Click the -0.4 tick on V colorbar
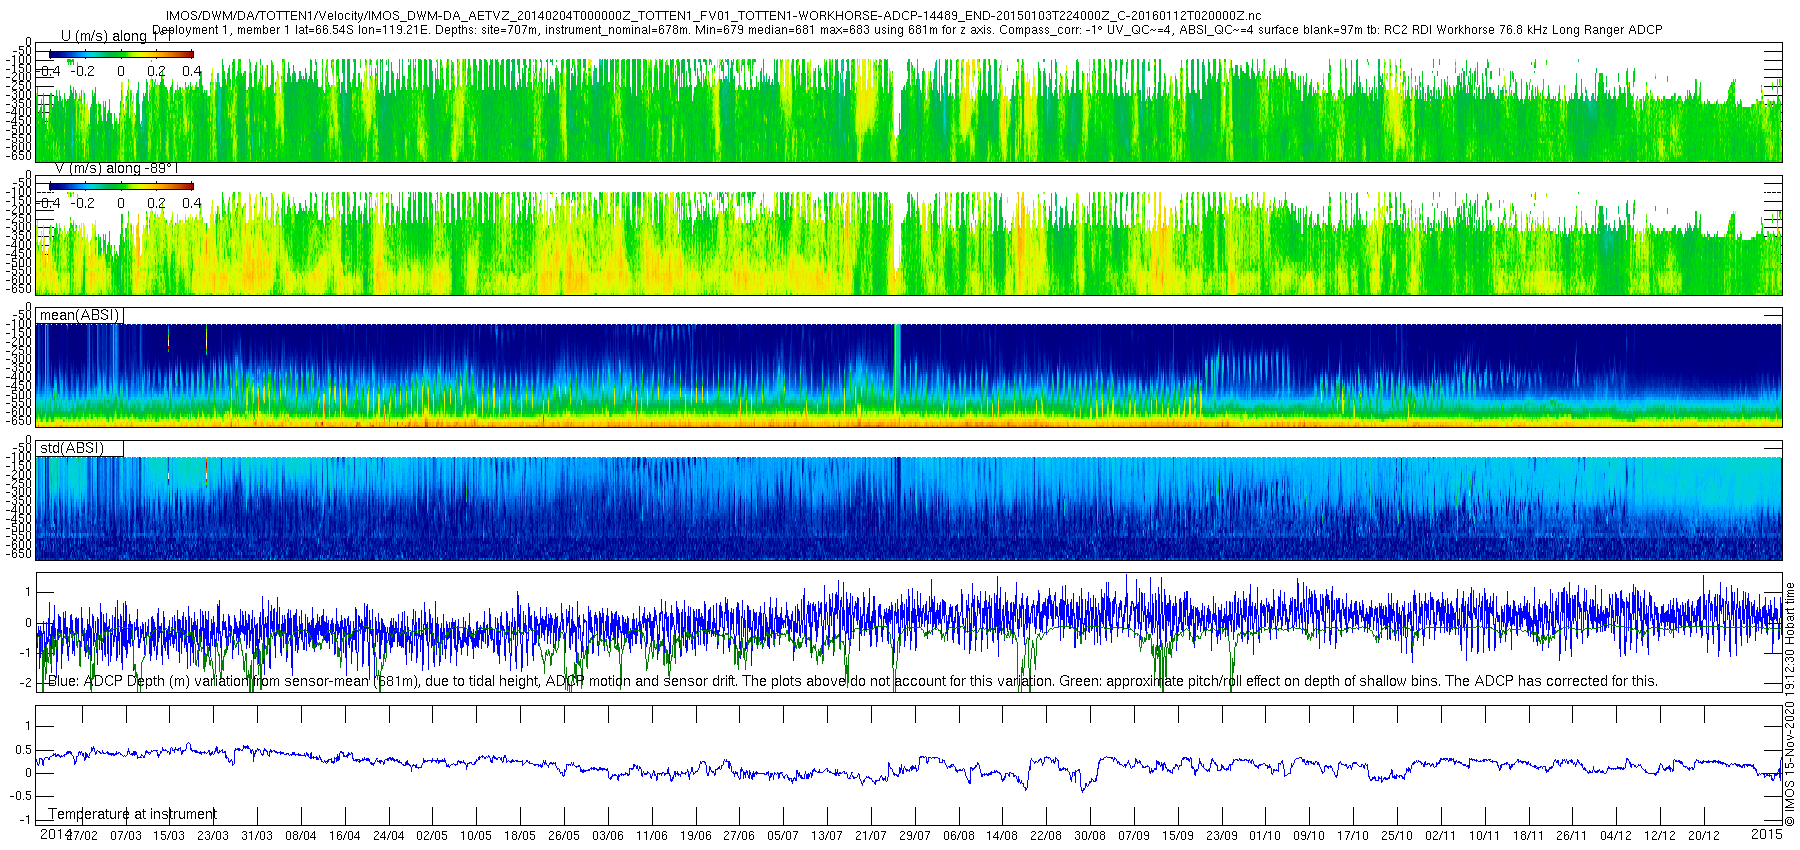This screenshot has width=1800, height=850. tap(48, 203)
